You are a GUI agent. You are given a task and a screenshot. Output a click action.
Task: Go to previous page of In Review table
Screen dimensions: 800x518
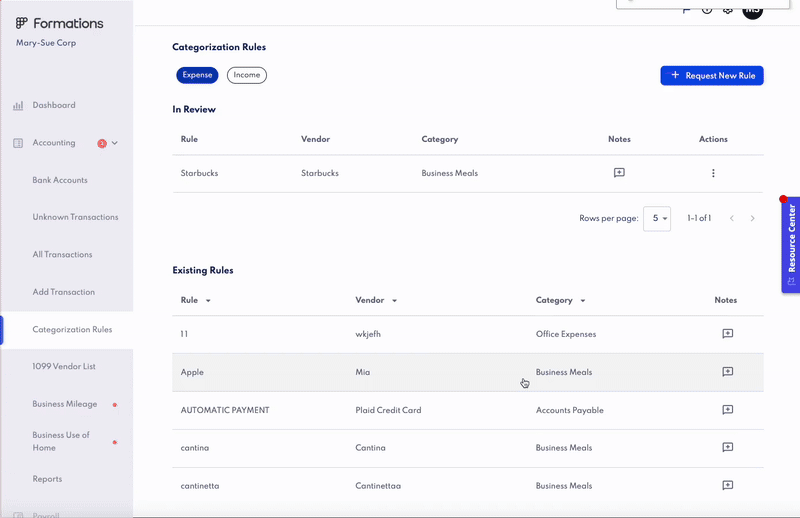(732, 218)
